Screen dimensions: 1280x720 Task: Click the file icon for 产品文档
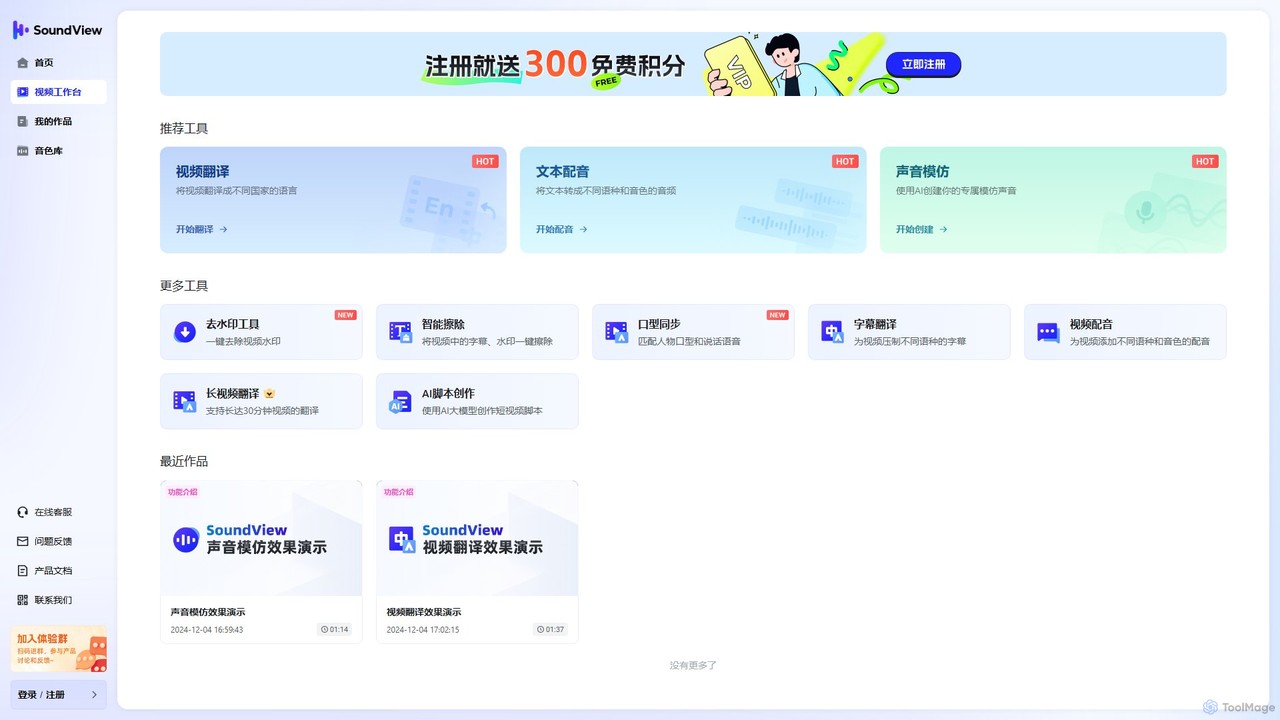23,570
